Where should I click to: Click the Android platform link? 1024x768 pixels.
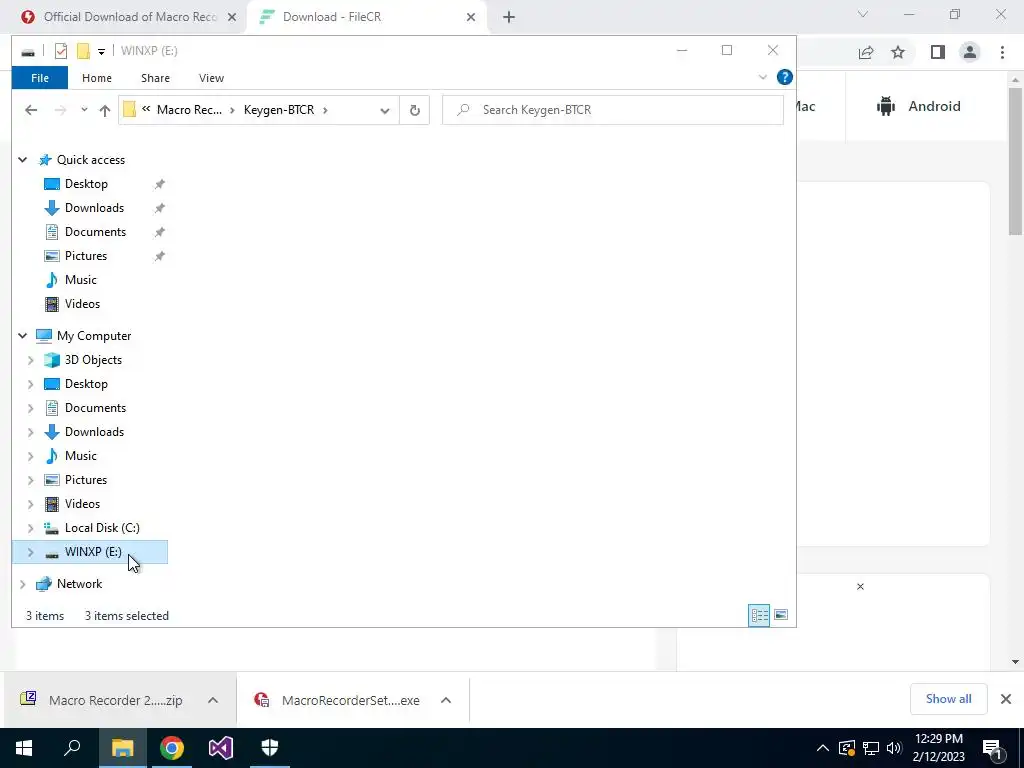918,106
